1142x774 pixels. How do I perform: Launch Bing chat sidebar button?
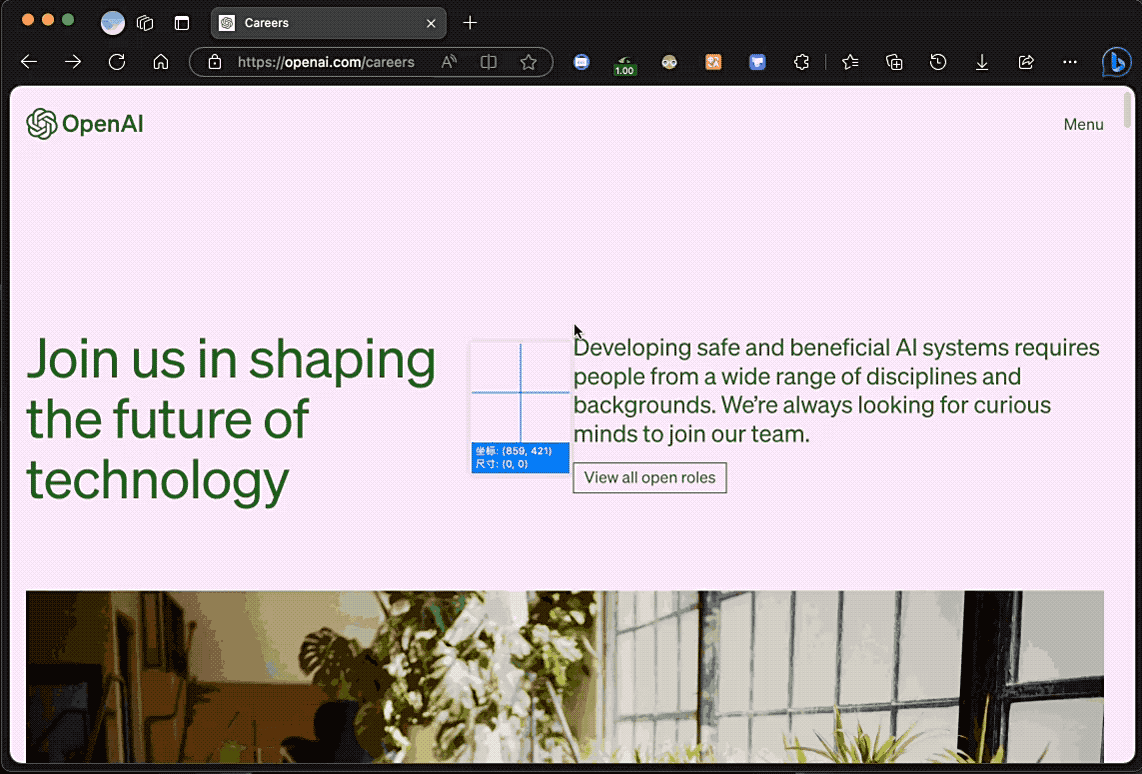1117,62
